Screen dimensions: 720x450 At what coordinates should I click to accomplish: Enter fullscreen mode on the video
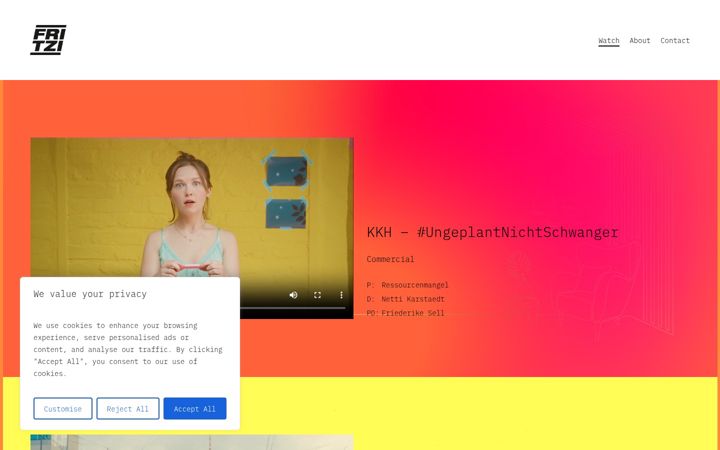point(317,295)
